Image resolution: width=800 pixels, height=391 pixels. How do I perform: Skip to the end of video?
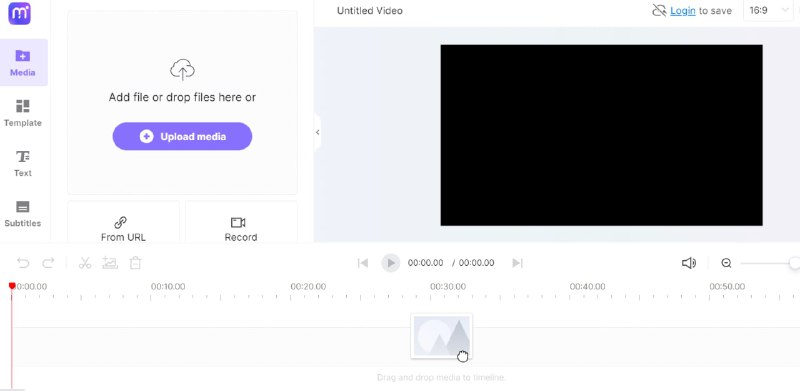tap(517, 263)
